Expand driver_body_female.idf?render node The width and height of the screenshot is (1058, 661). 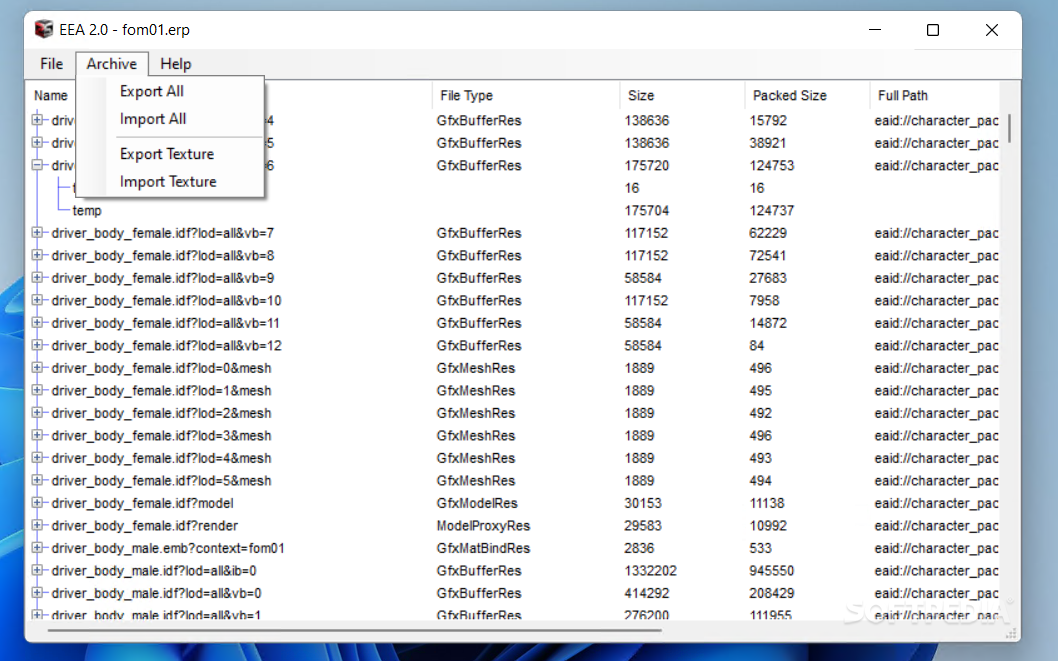(37, 525)
